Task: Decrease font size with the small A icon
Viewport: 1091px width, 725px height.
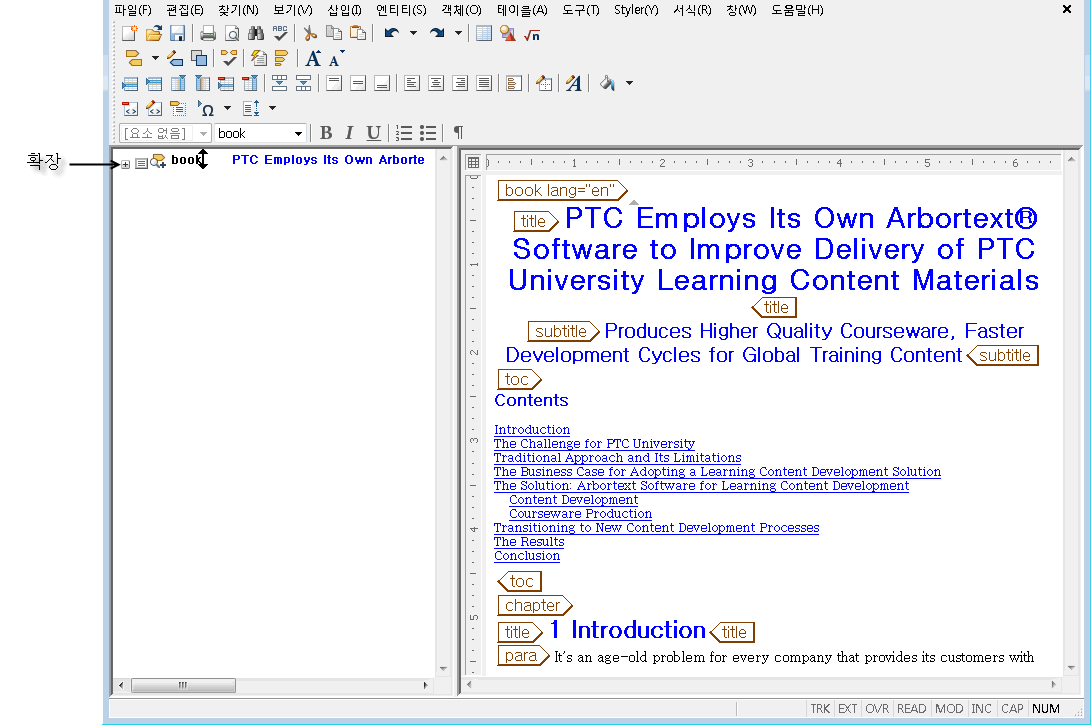Action: coord(337,58)
